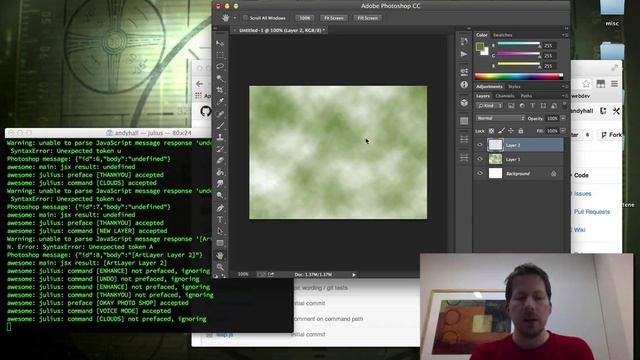Screen dimensions: 640x360
Task: Open Pull Requests link in browser
Action: [592, 212]
